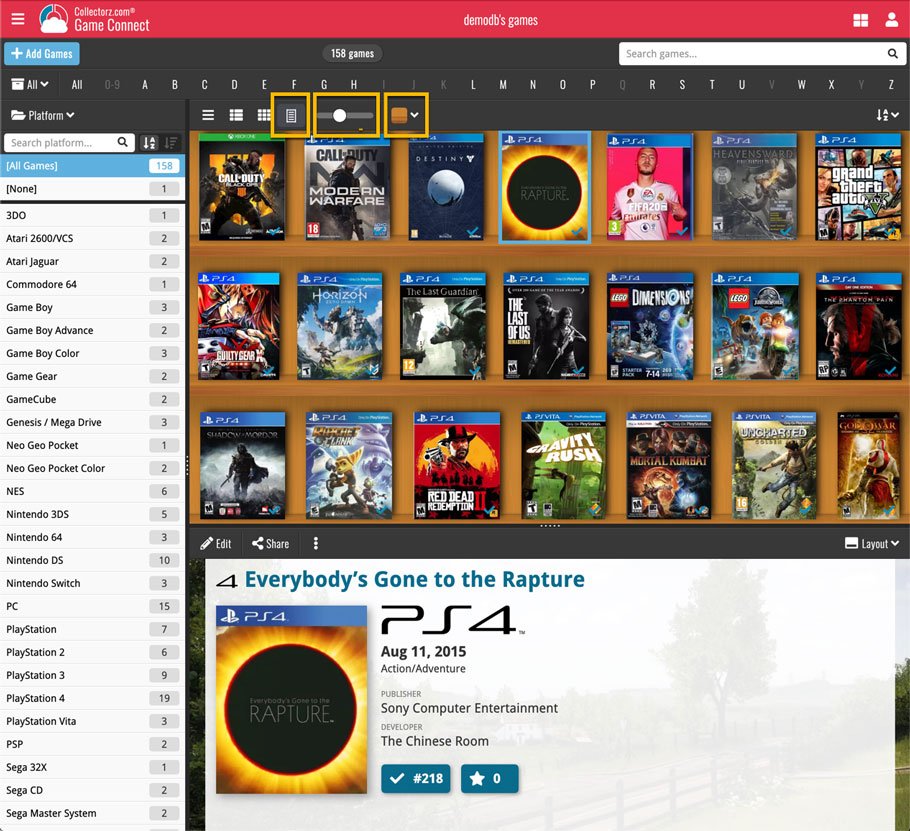Open the Layout dropdown
Image resolution: width=910 pixels, height=831 pixels.
[x=872, y=544]
